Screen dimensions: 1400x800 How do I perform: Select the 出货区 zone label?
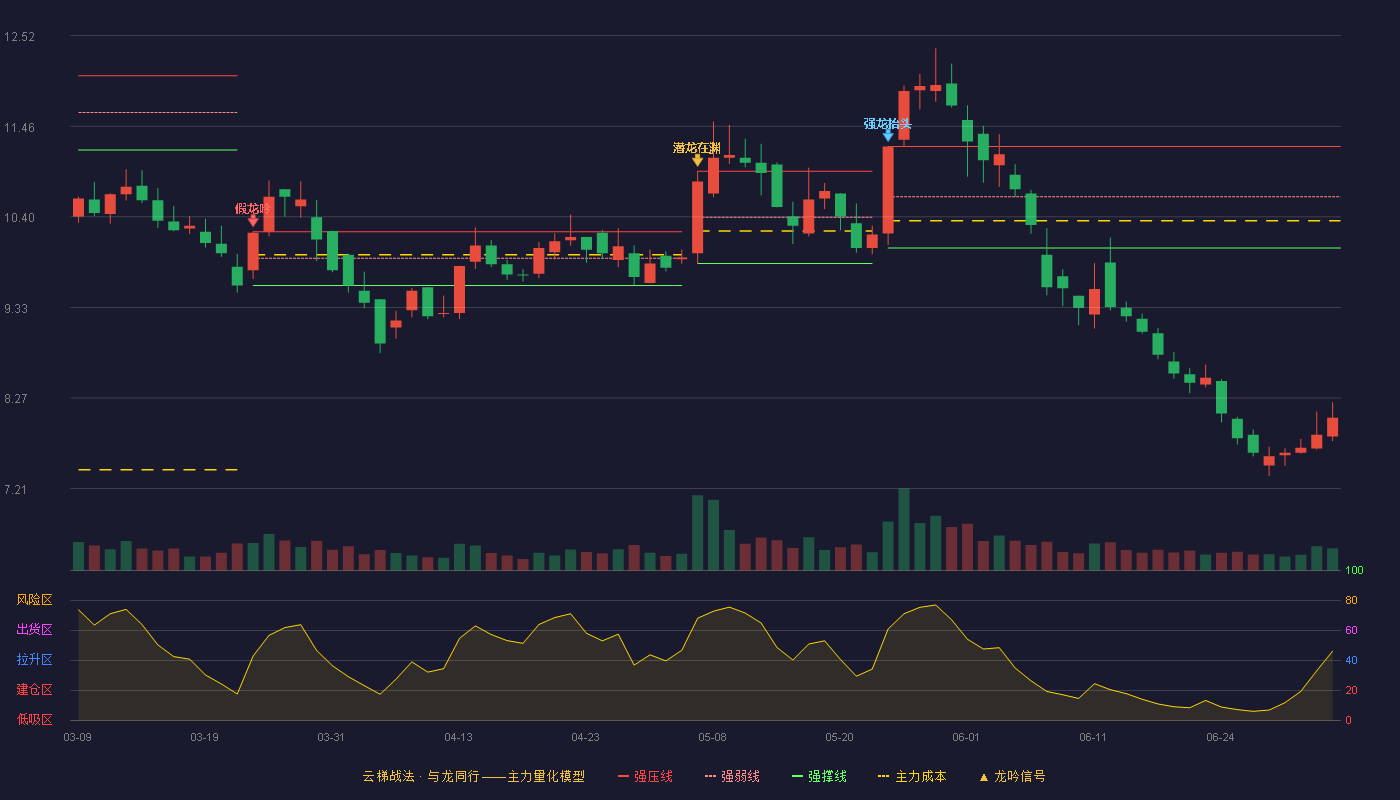click(x=34, y=630)
